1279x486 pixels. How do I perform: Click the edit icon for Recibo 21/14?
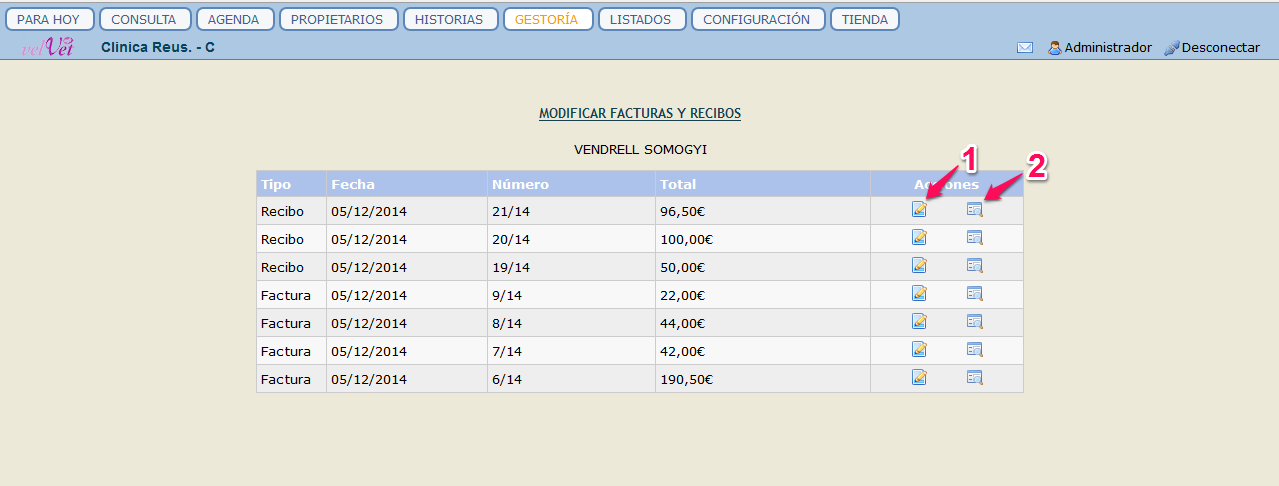pyautogui.click(x=919, y=209)
